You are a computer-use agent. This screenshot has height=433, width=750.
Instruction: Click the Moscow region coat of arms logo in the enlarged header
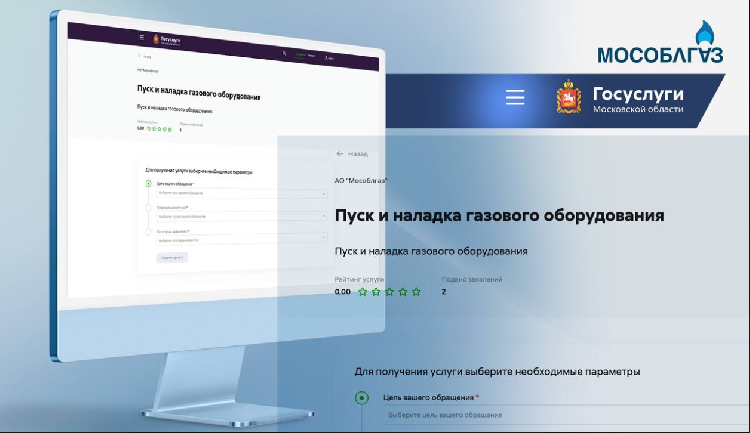[569, 97]
